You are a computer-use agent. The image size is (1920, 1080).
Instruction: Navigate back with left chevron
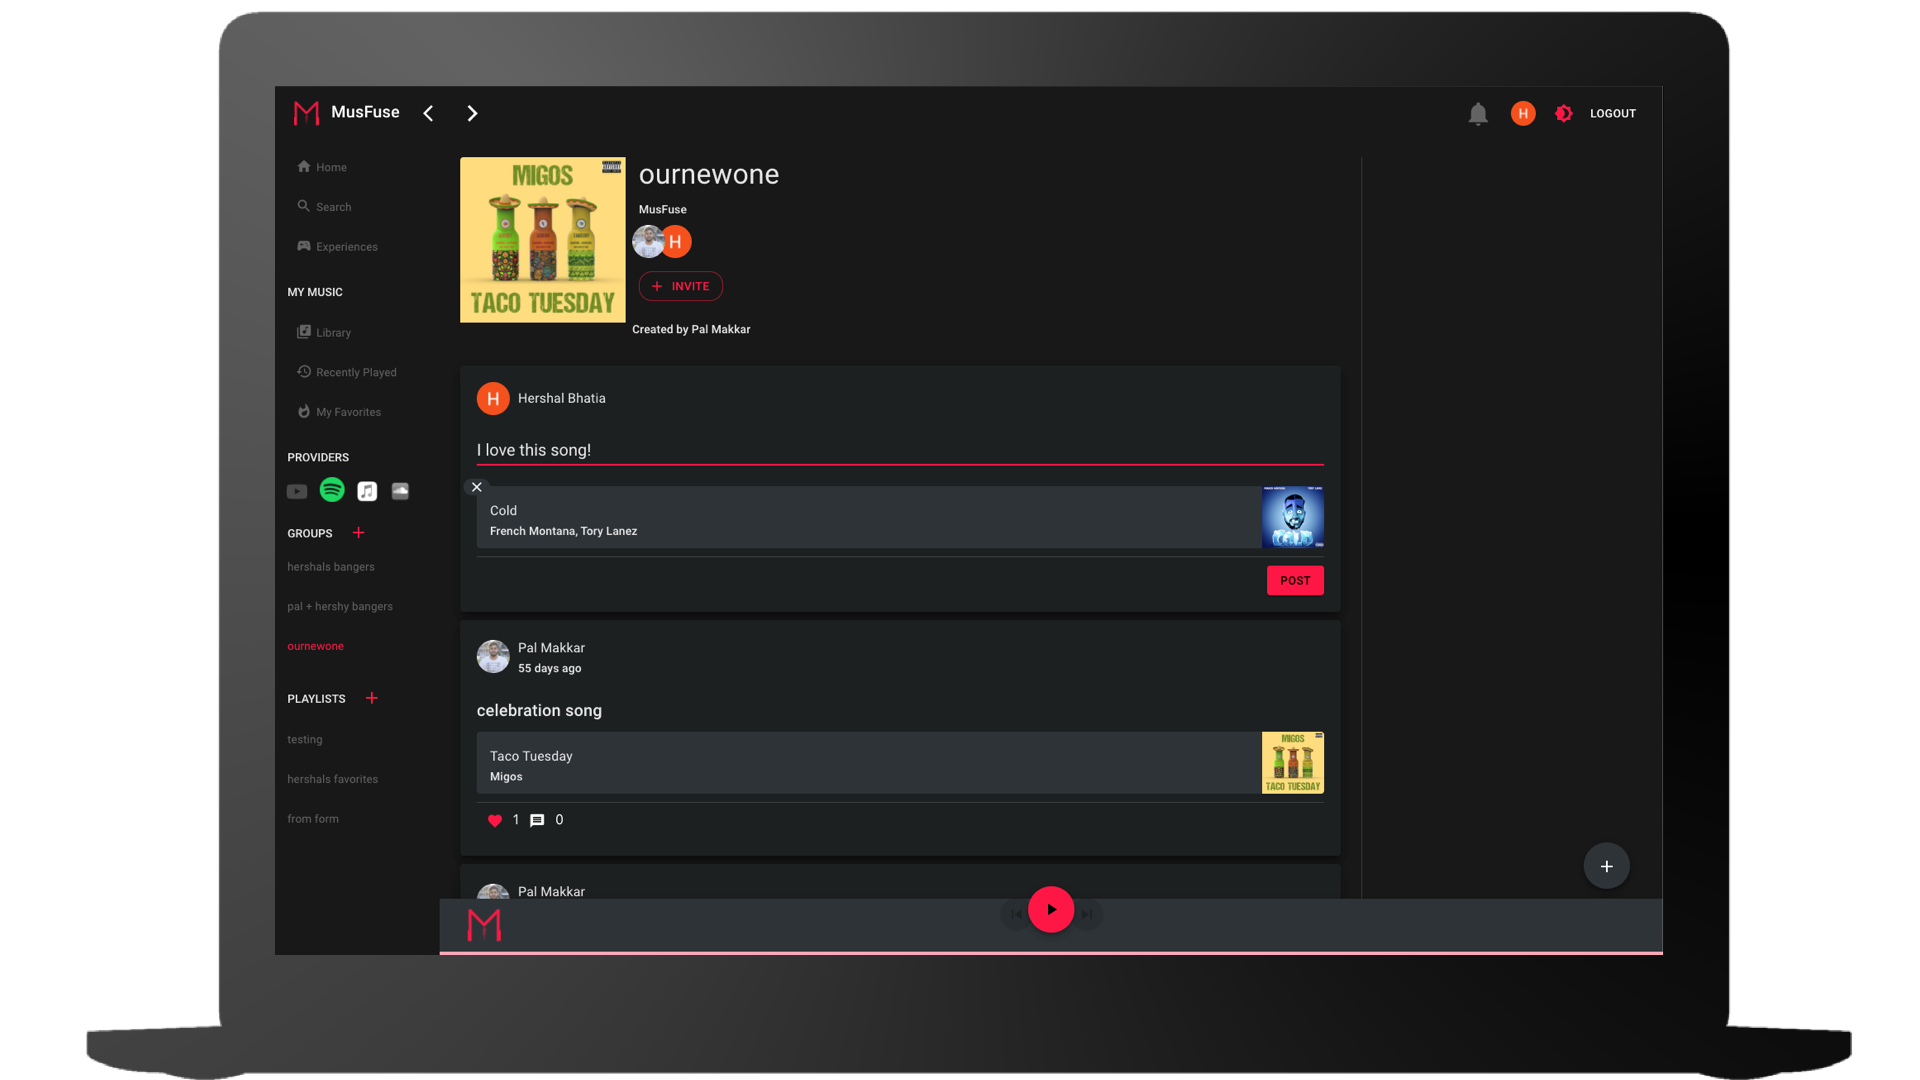428,114
